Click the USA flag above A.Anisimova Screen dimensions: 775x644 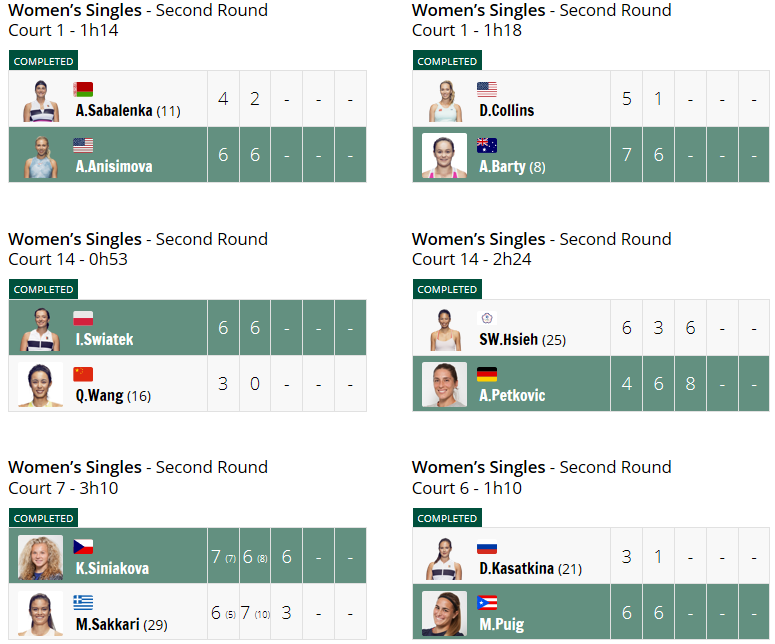[x=83, y=145]
